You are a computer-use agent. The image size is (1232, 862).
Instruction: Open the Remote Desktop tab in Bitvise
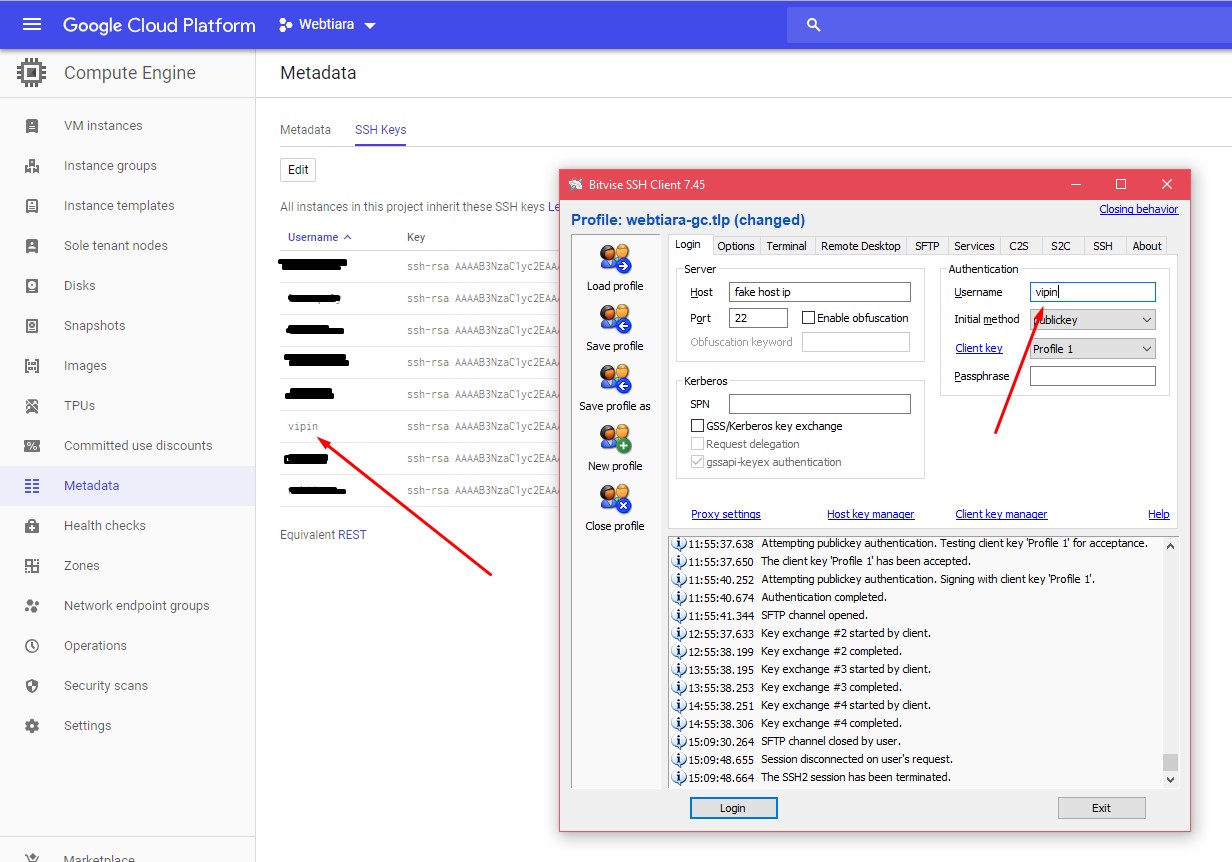pos(861,246)
